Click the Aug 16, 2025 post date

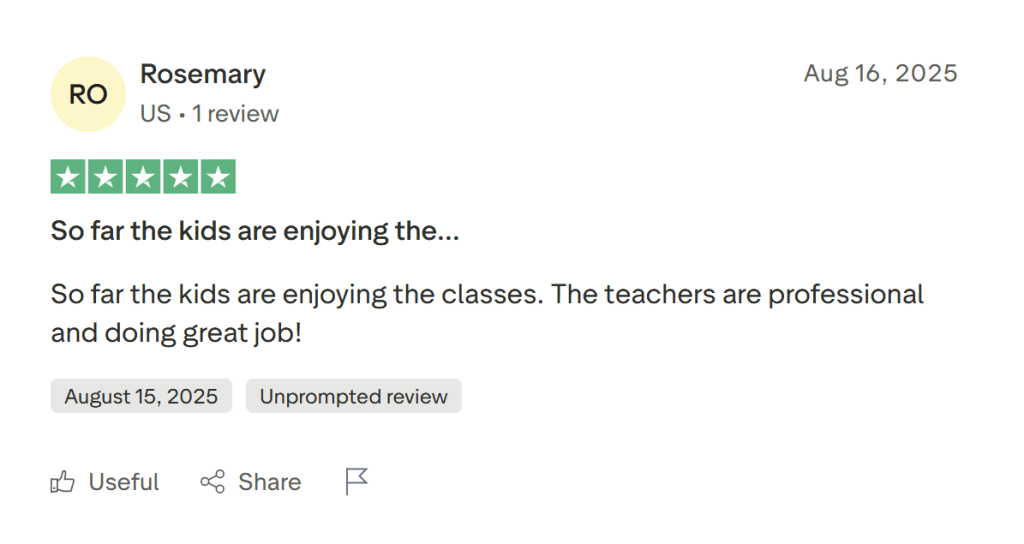pos(880,73)
